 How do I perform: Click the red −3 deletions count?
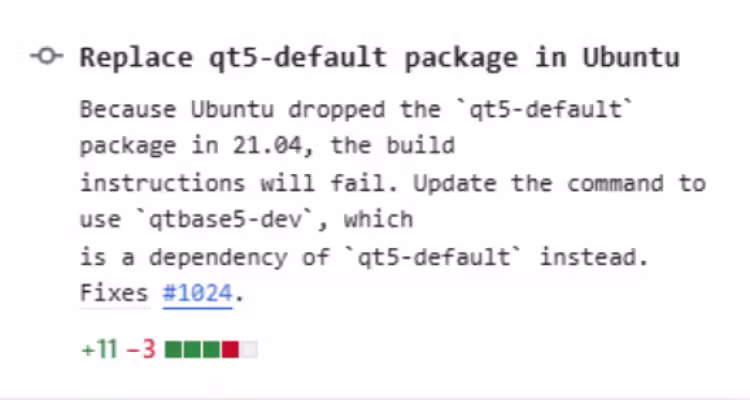(141, 349)
